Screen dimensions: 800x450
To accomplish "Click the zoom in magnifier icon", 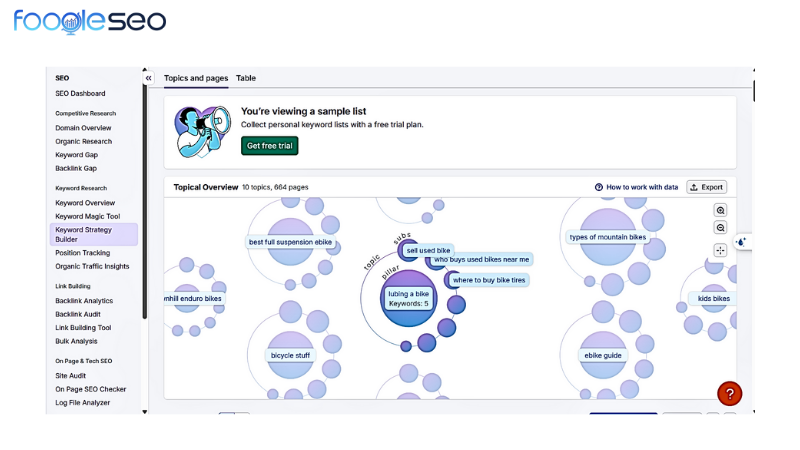I will click(720, 210).
